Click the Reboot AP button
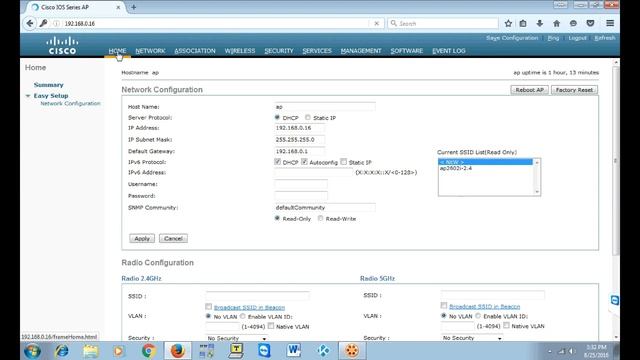The height and width of the screenshot is (360, 640). [x=529, y=90]
